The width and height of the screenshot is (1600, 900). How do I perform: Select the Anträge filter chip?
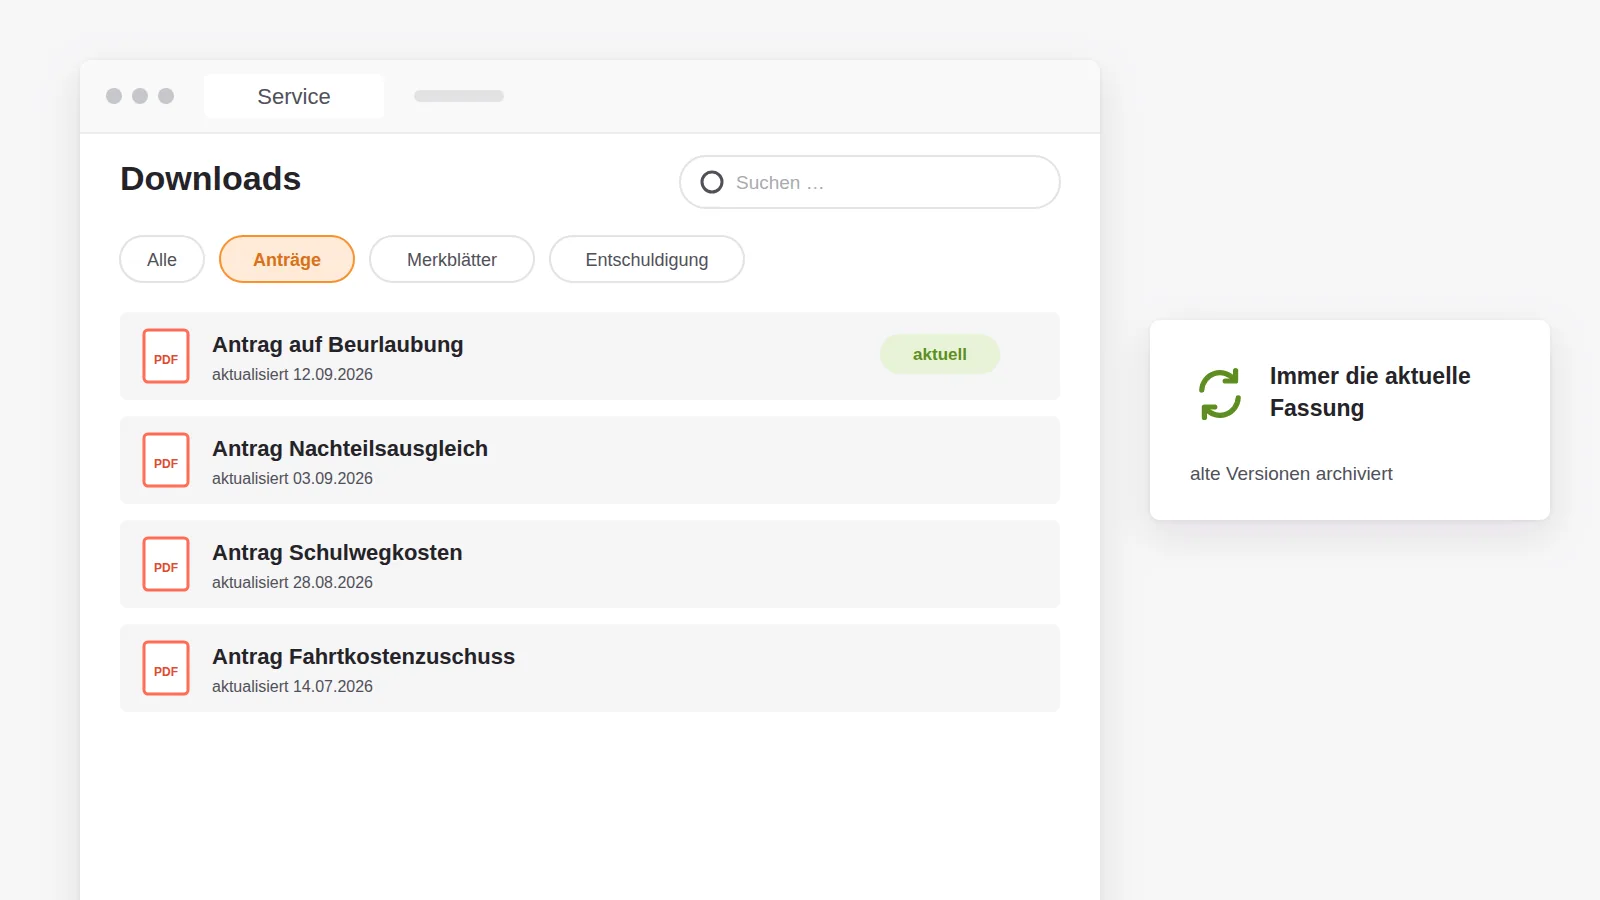click(x=287, y=259)
